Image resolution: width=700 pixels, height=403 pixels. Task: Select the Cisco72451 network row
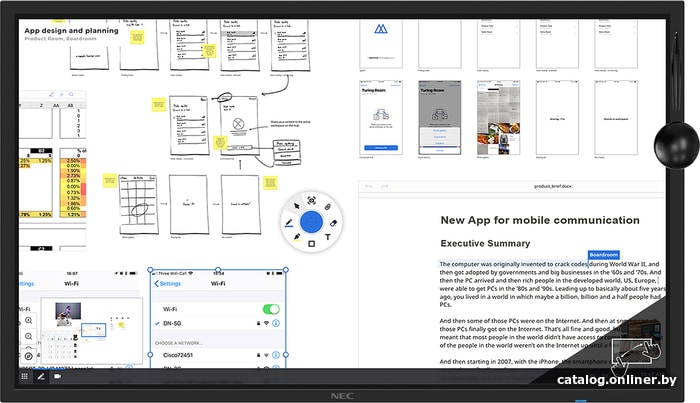218,355
